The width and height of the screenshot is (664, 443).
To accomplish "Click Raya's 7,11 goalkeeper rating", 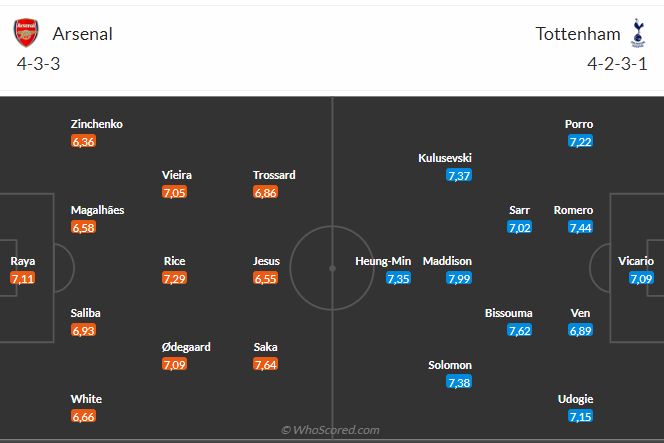I will (x=22, y=279).
